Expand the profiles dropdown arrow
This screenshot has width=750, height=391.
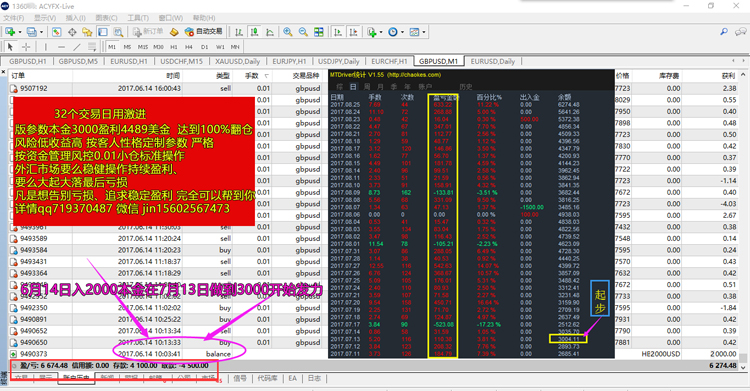42,32
